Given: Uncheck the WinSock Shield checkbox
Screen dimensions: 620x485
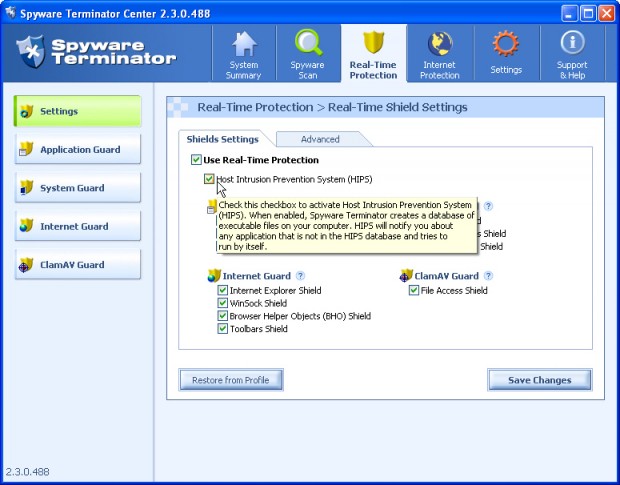Looking at the screenshot, I should coord(223,303).
